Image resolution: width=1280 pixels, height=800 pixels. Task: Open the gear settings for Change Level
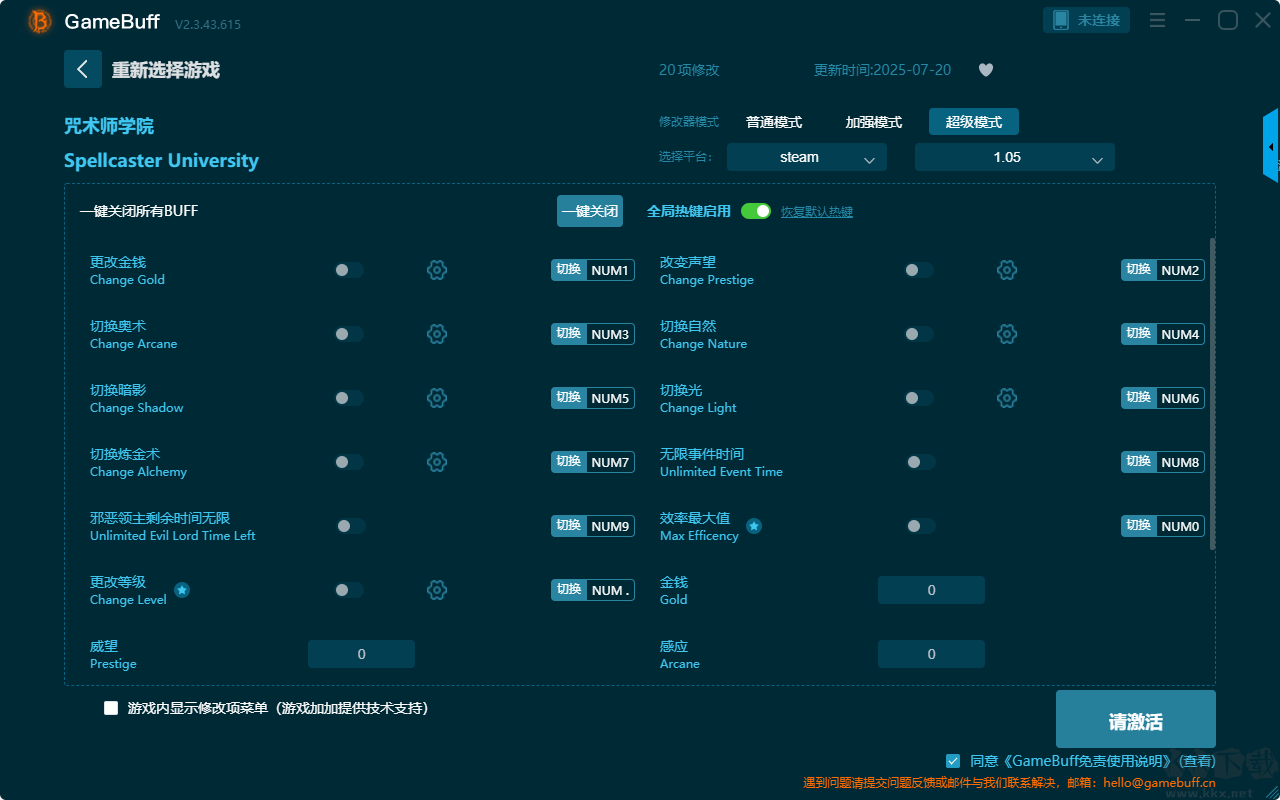pyautogui.click(x=437, y=590)
